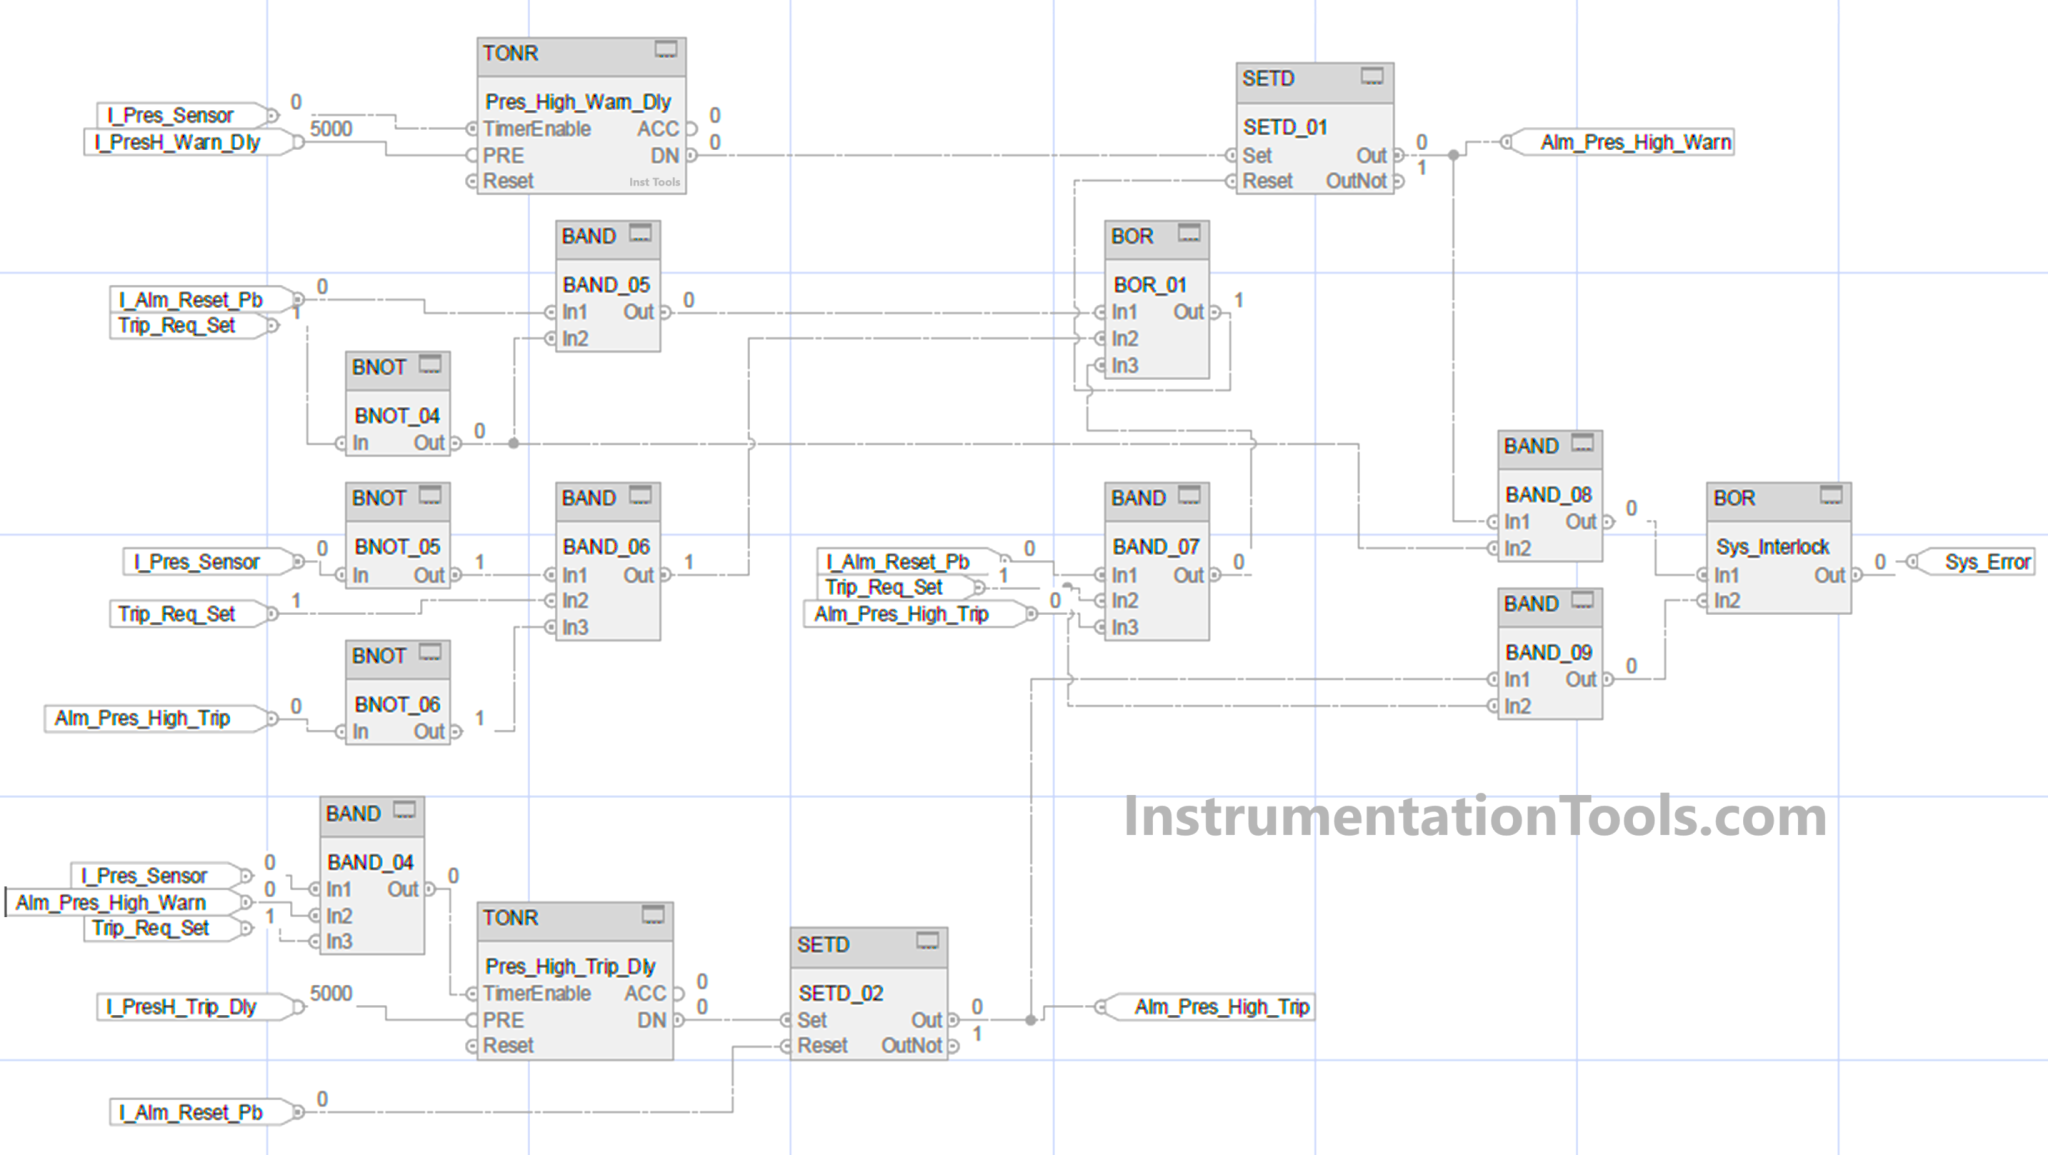Click DN pin on Pres_High_Warn_Dly block

click(x=691, y=156)
